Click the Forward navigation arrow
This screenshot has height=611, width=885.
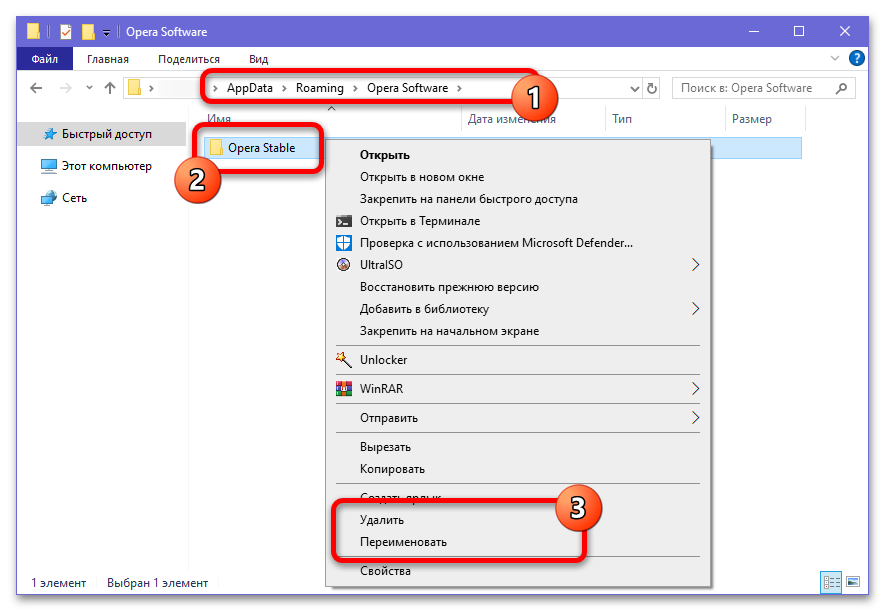tap(65, 88)
